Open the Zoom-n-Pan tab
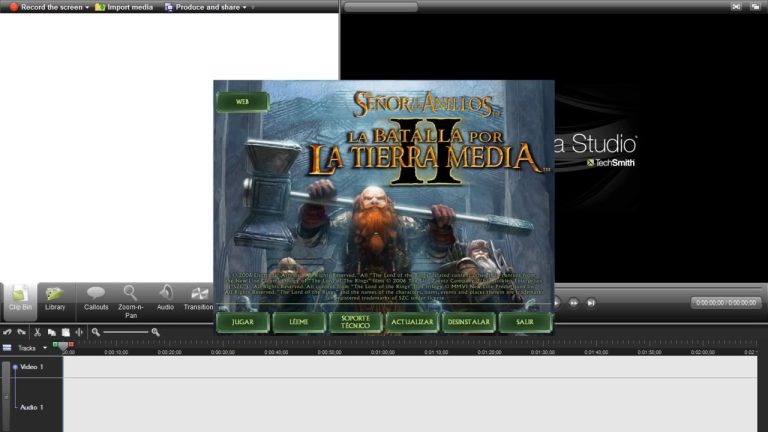 coord(130,302)
